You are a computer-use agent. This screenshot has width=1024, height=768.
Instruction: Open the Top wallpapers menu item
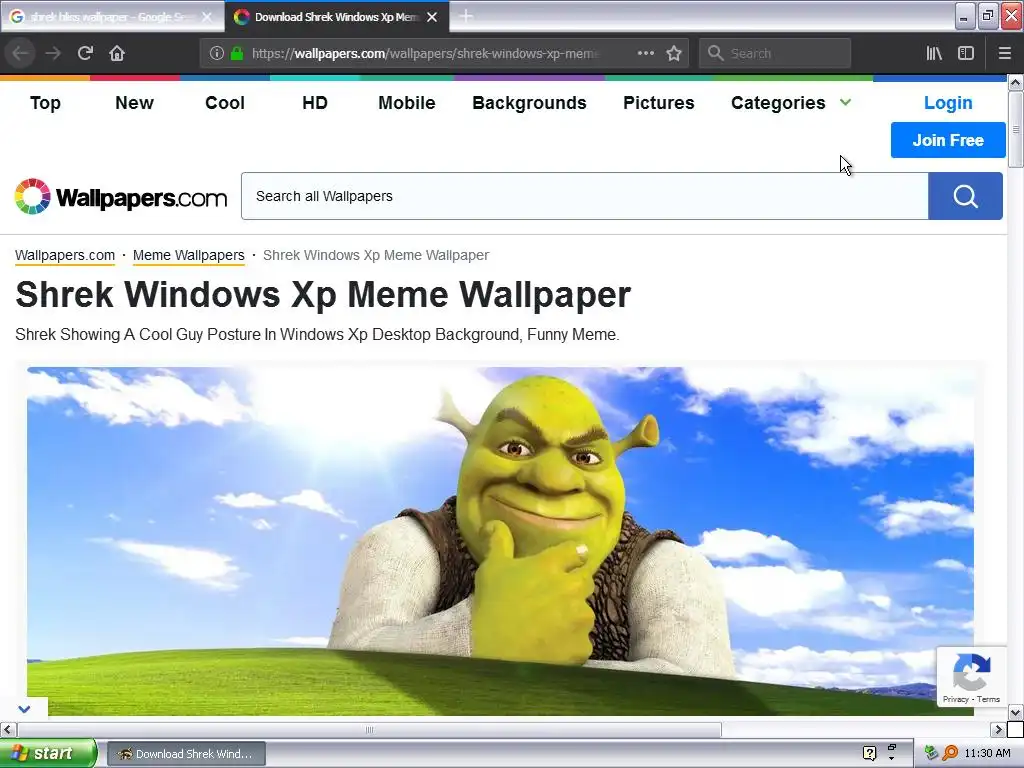[x=45, y=103]
